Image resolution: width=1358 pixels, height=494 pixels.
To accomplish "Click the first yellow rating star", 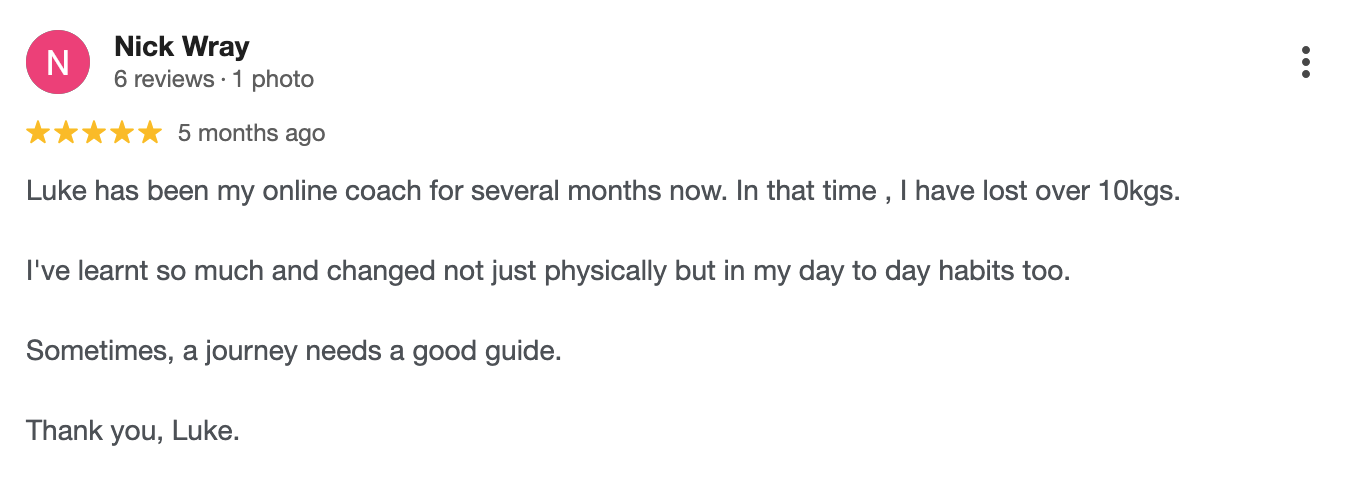I will [38, 132].
